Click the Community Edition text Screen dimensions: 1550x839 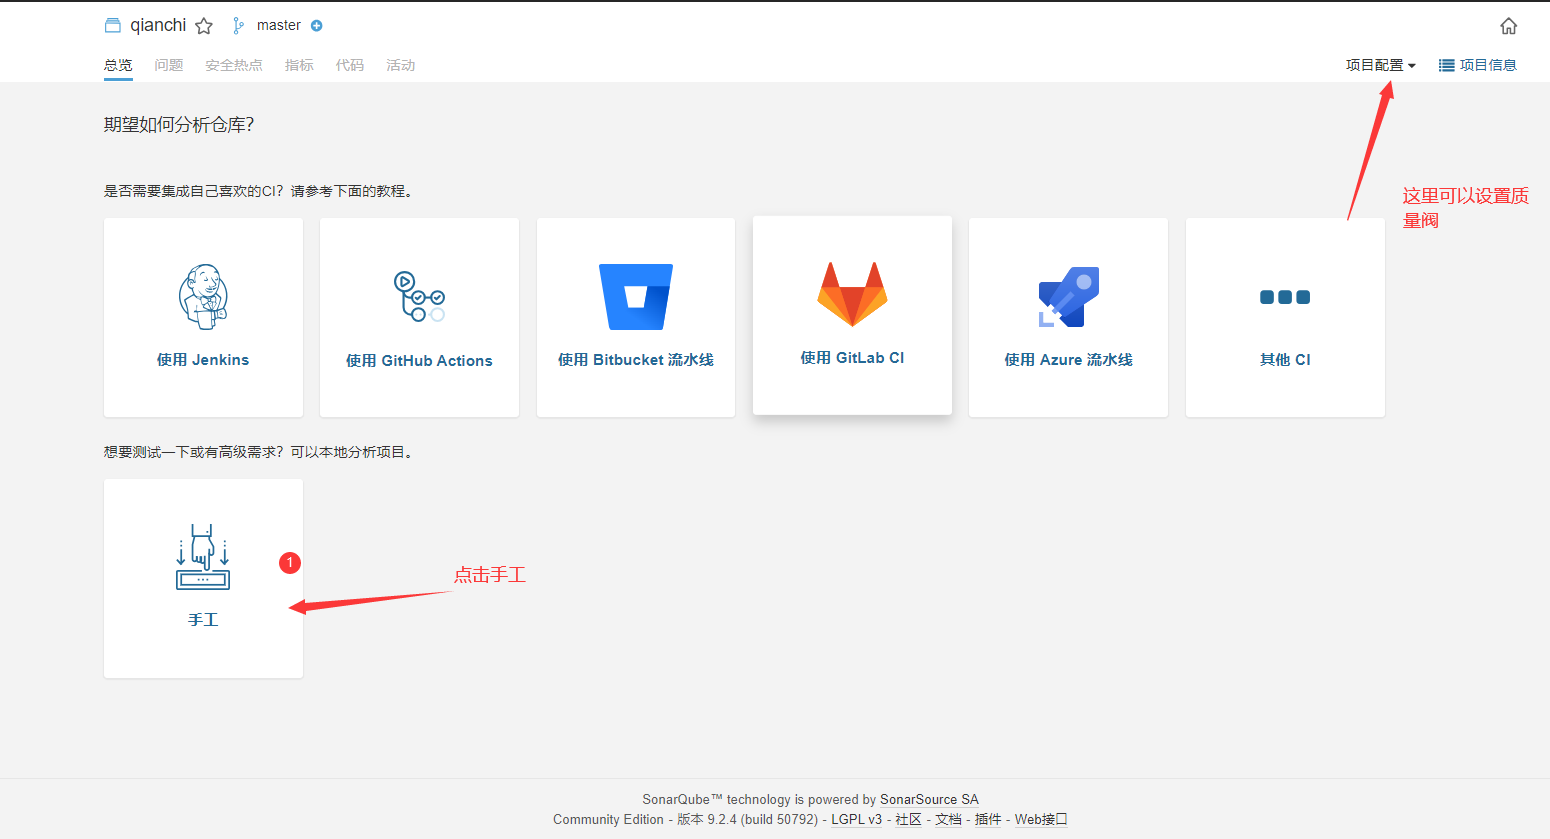click(x=608, y=819)
